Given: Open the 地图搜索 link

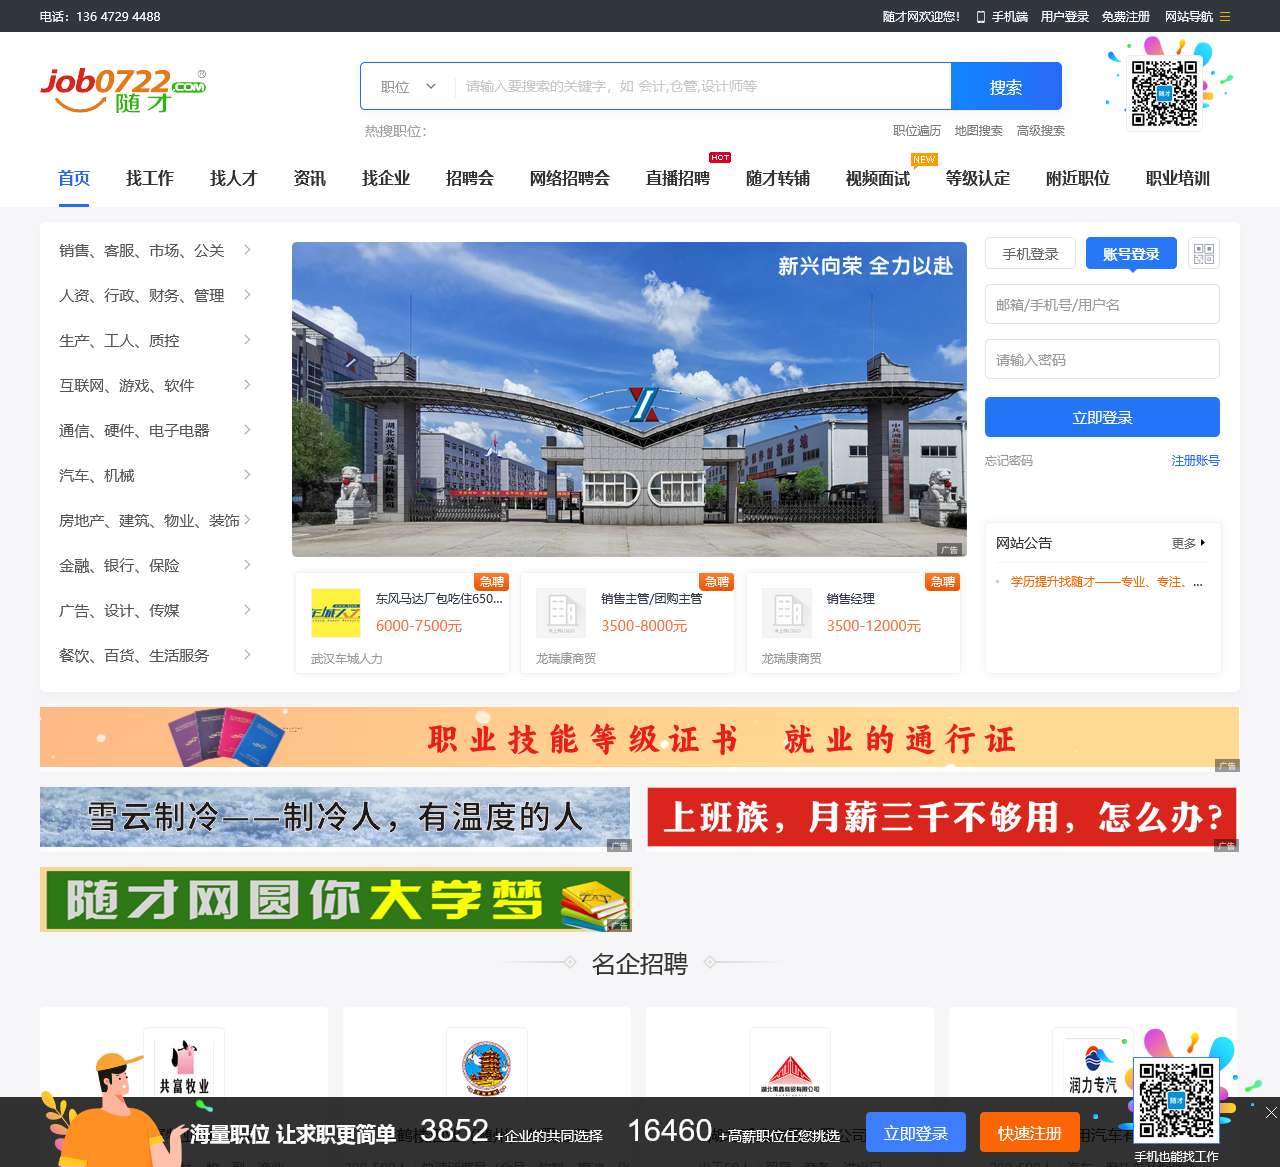Looking at the screenshot, I should tap(978, 130).
